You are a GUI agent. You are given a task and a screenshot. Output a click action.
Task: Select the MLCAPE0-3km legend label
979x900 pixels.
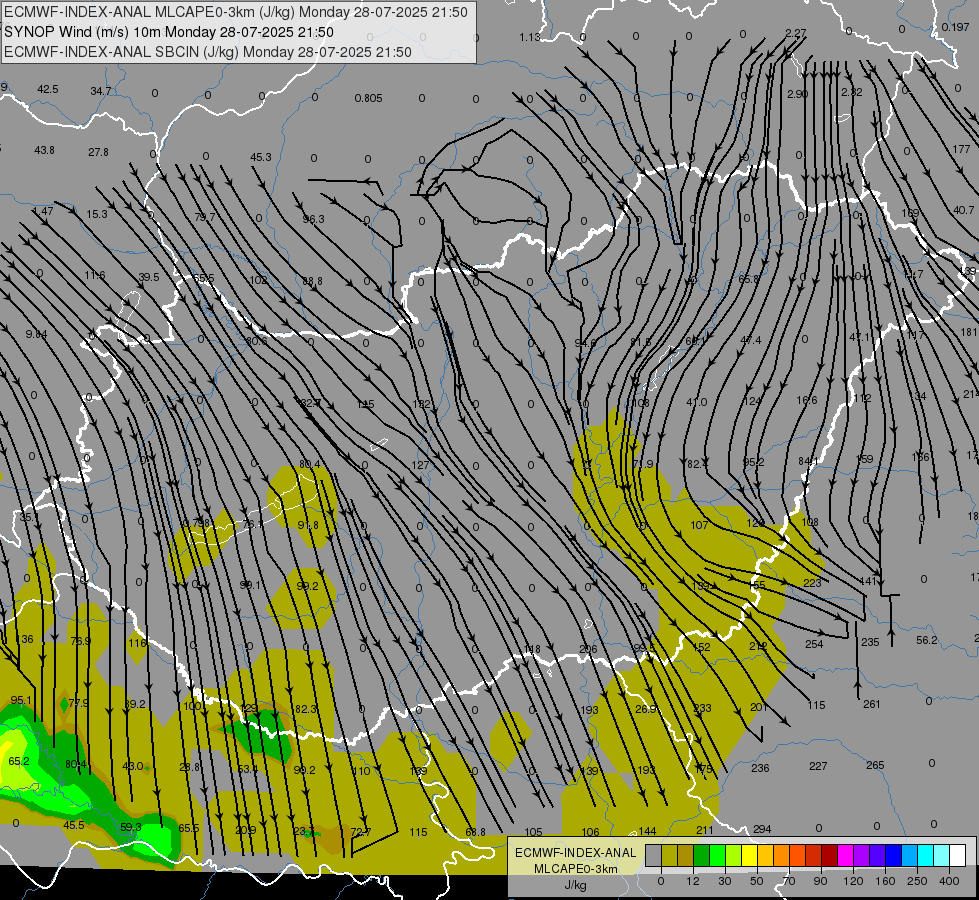576,869
